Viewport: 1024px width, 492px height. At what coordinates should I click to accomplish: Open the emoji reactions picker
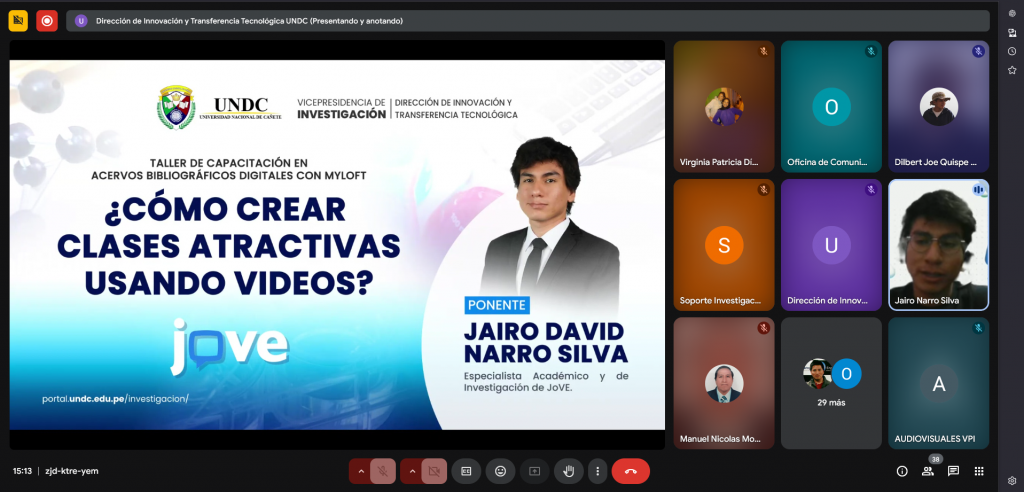(500, 471)
